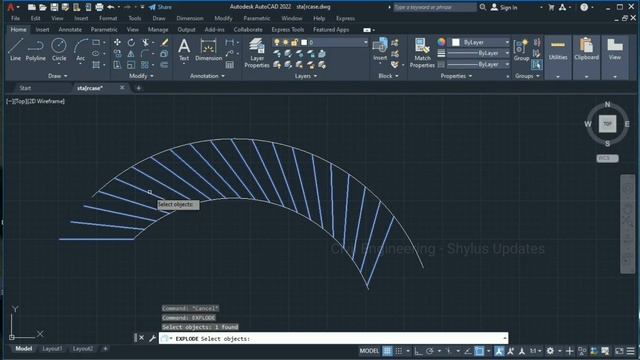Select the Trim tool
Screen dimensions: 640x360
click(x=145, y=42)
